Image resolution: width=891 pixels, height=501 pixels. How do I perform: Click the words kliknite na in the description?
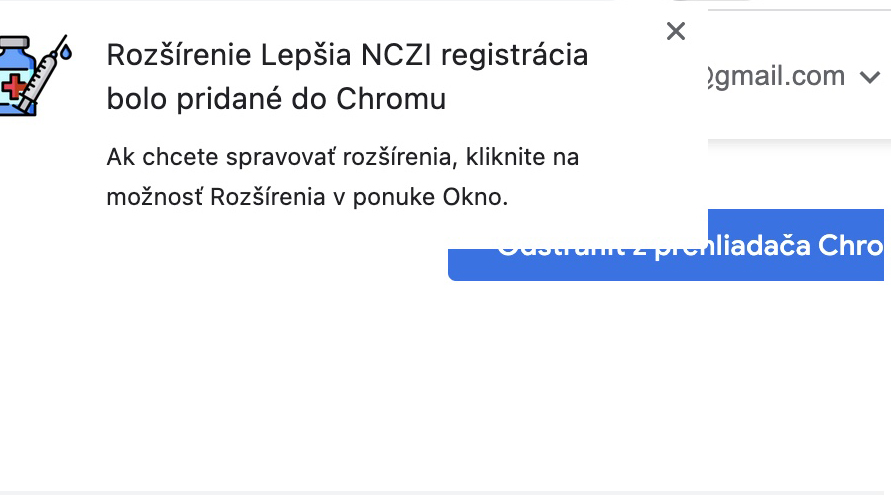(522, 157)
